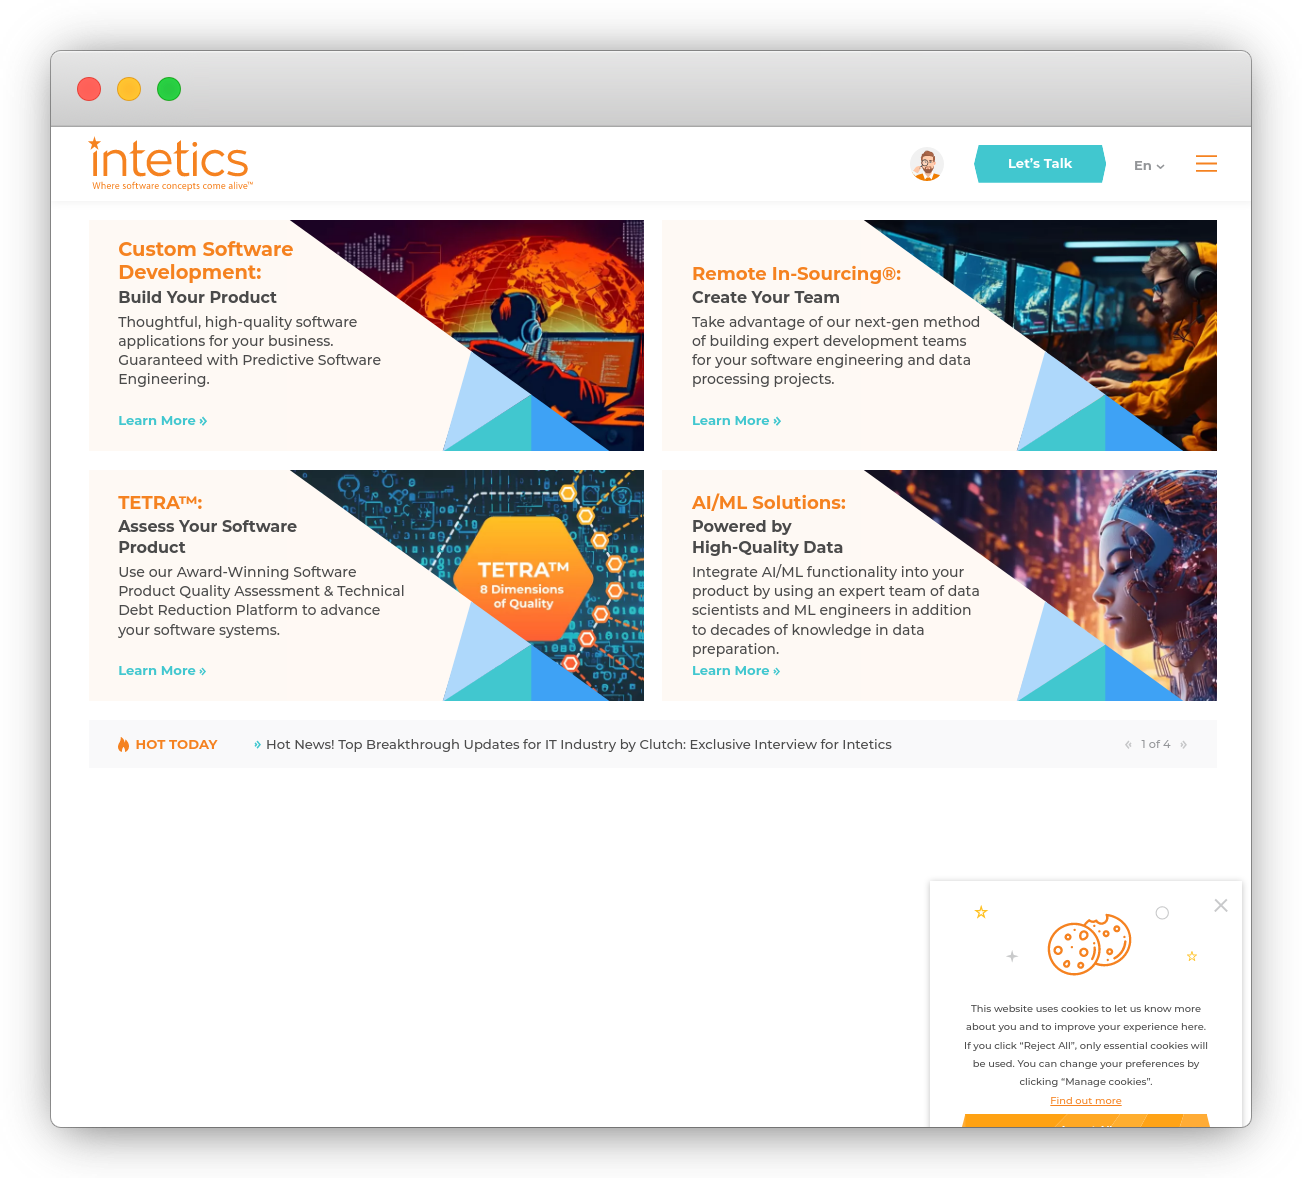Screen dimensions: 1302x1178
Task: Open the hamburger menu
Action: point(1206,164)
